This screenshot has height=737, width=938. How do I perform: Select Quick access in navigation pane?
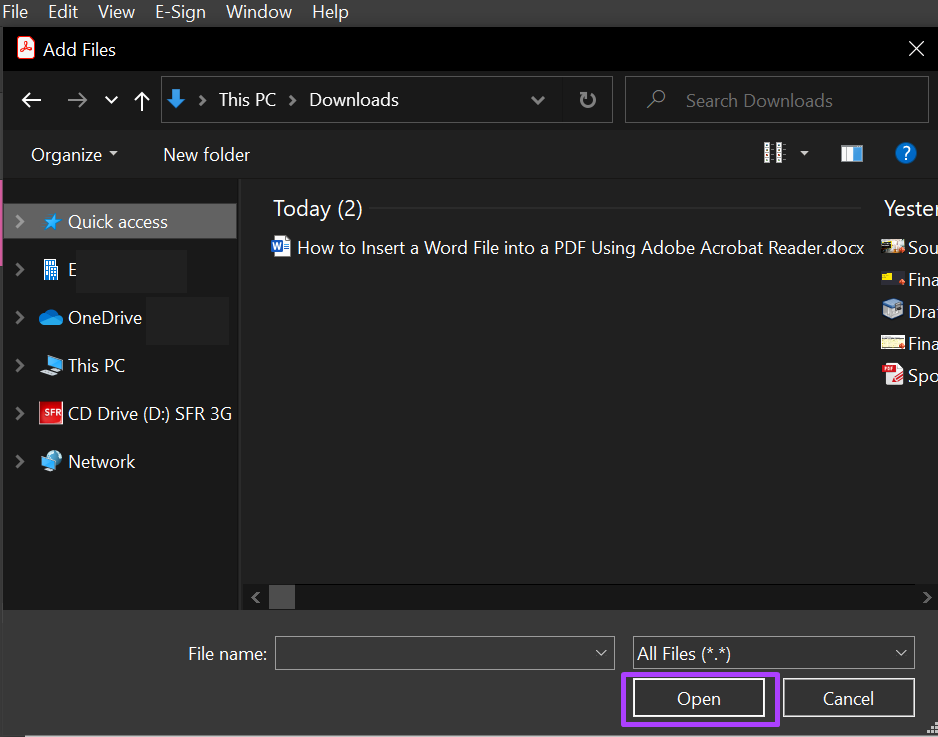[x=118, y=222]
